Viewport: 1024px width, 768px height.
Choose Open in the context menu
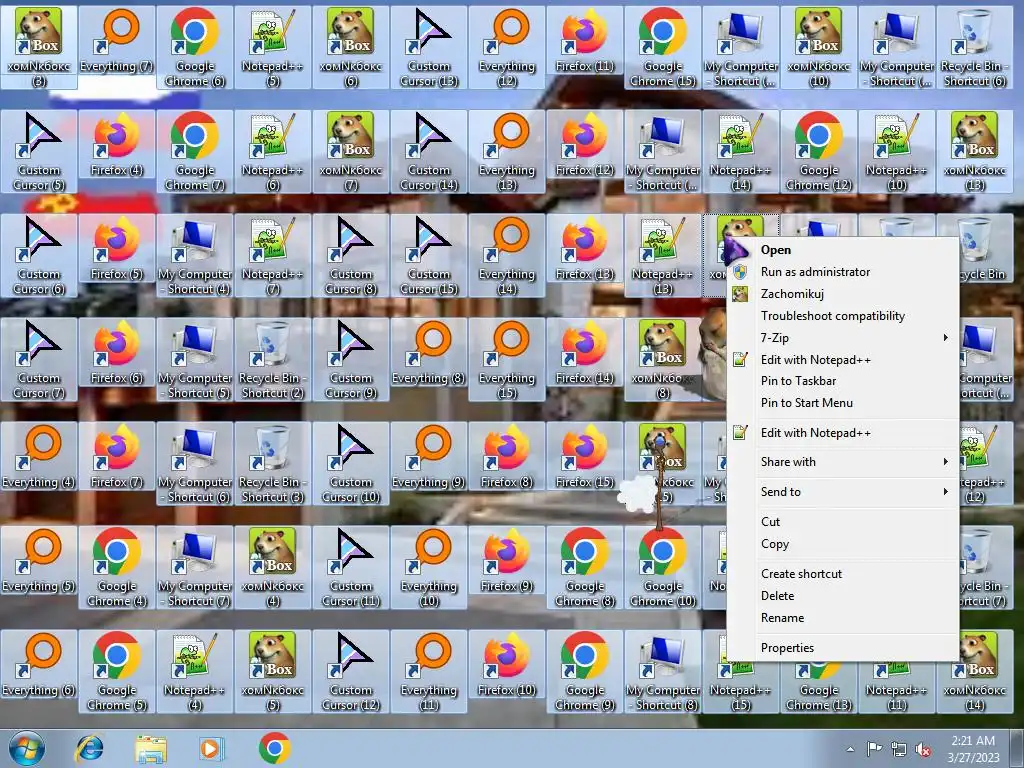pos(842,250)
